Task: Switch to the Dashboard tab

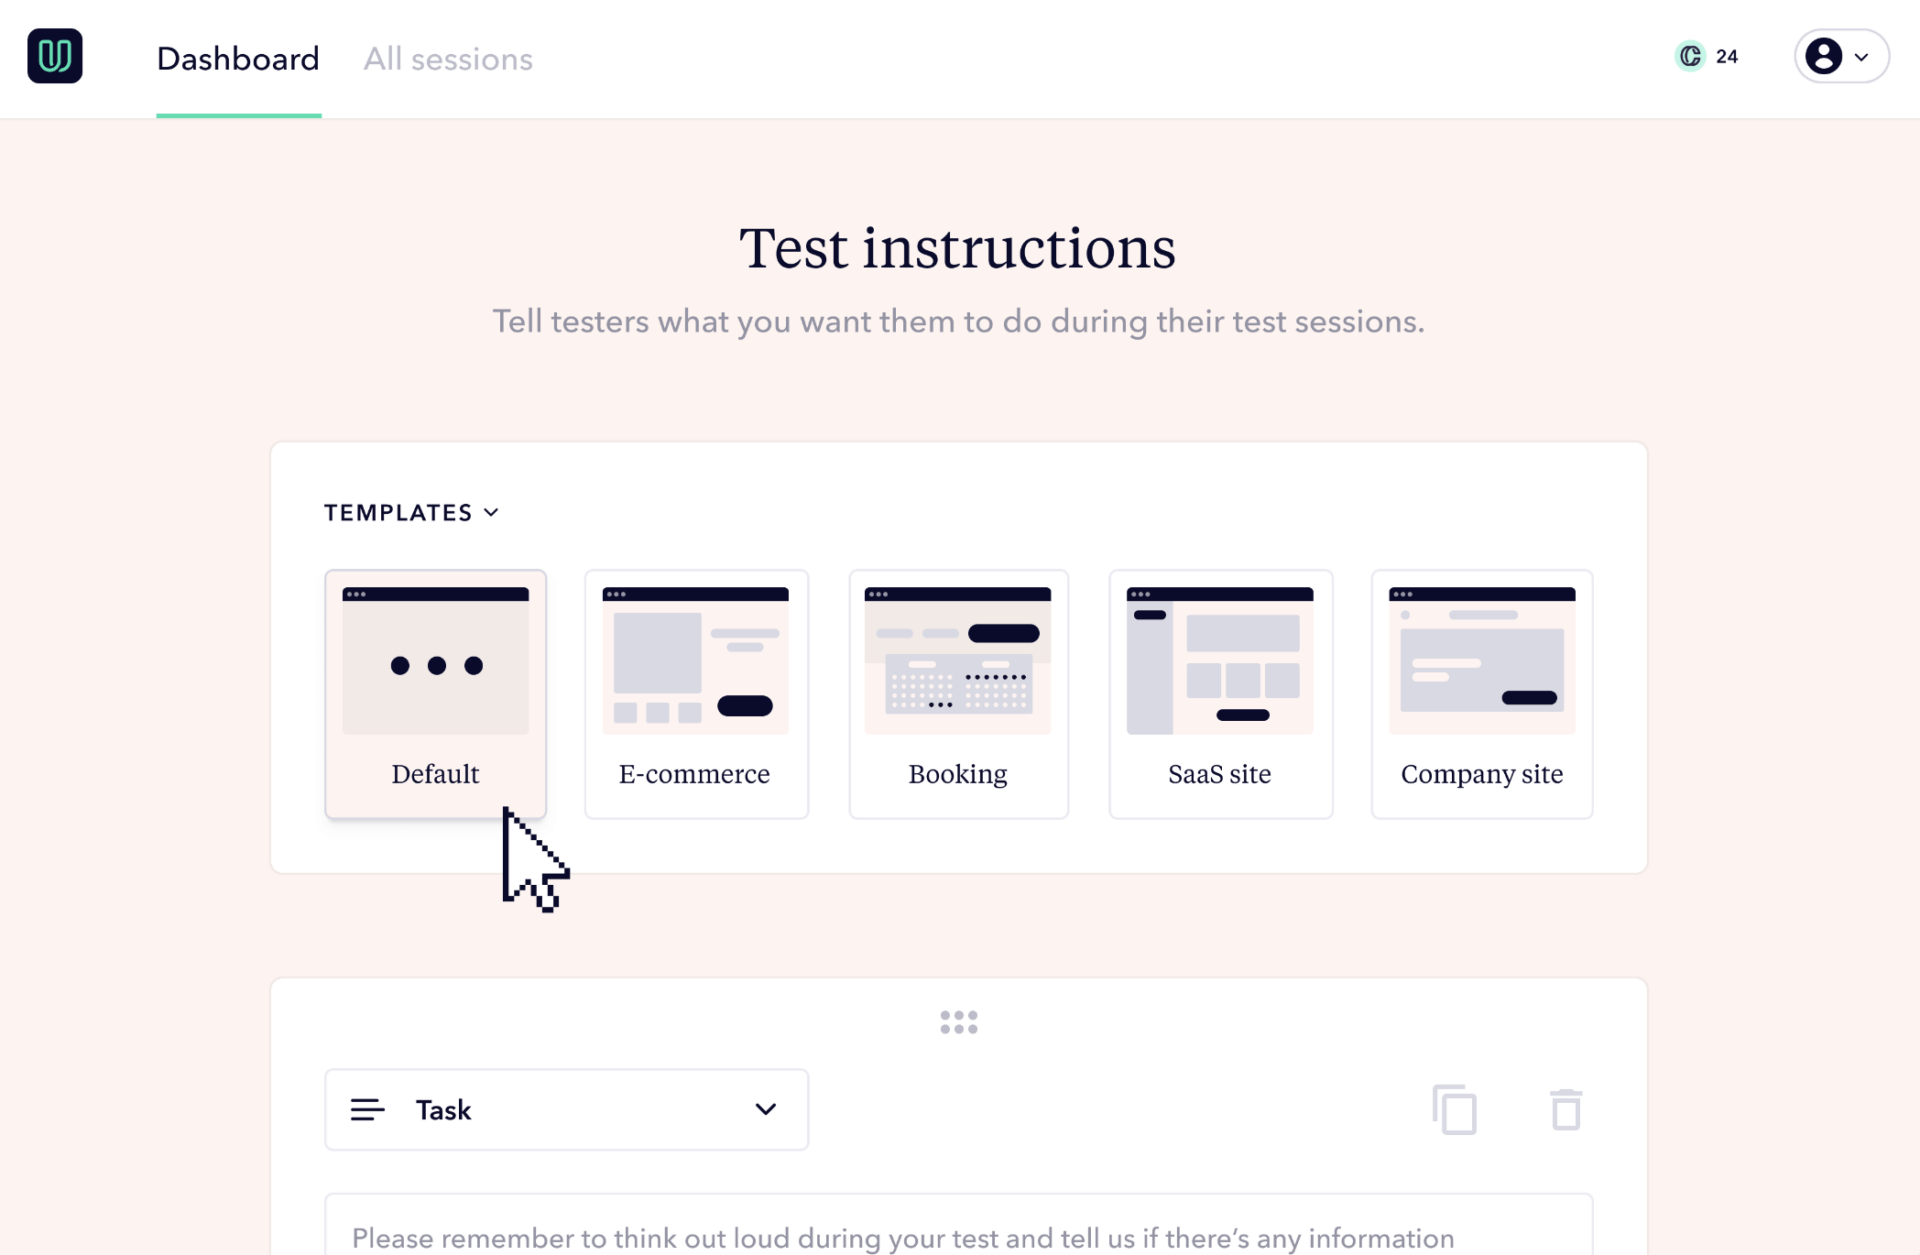Action: (238, 59)
